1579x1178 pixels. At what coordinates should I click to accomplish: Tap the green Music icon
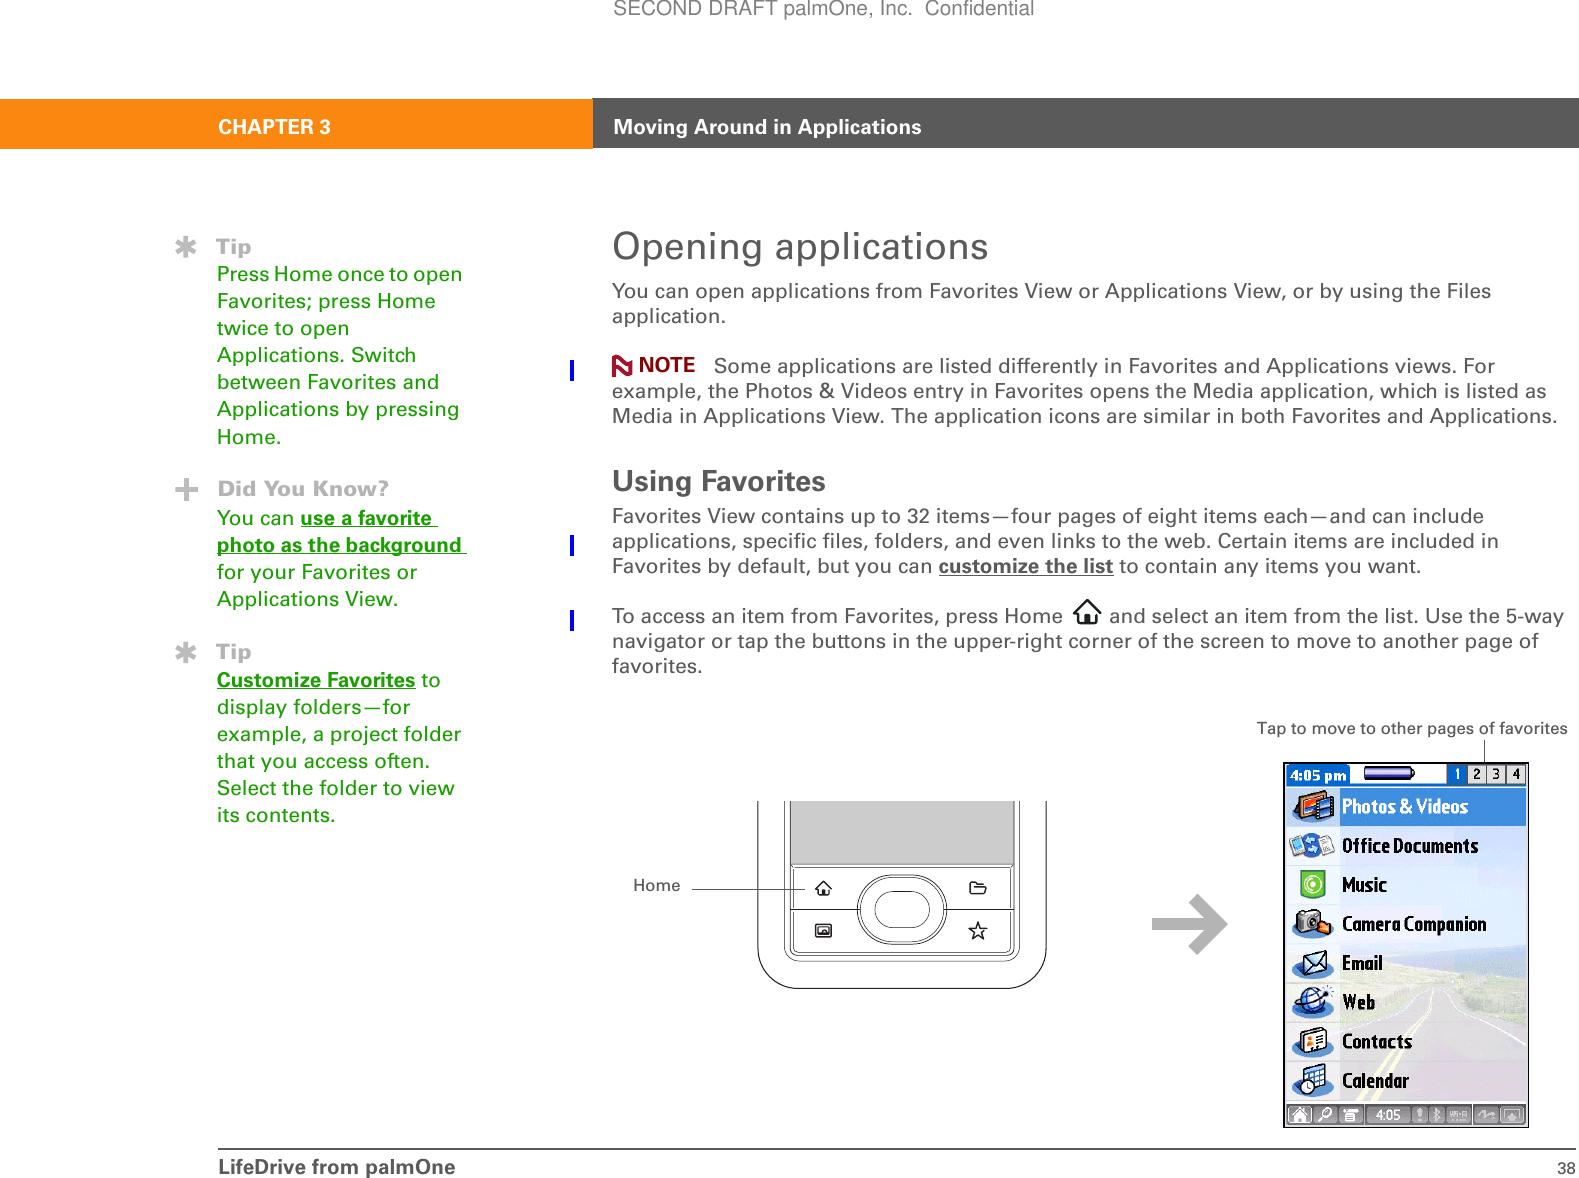click(x=1313, y=884)
